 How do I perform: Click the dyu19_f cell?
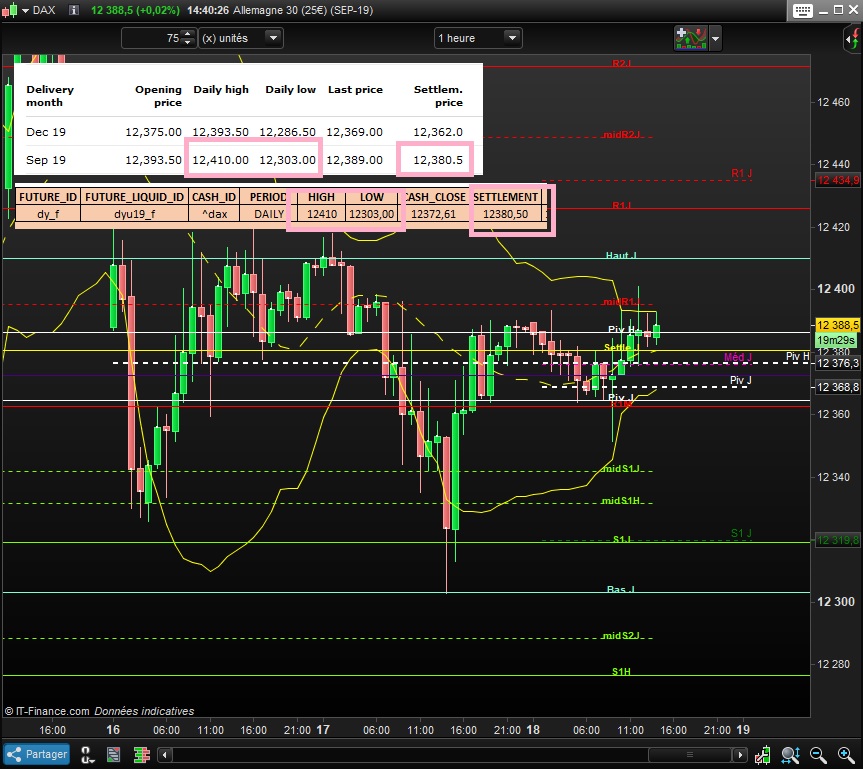coord(134,214)
